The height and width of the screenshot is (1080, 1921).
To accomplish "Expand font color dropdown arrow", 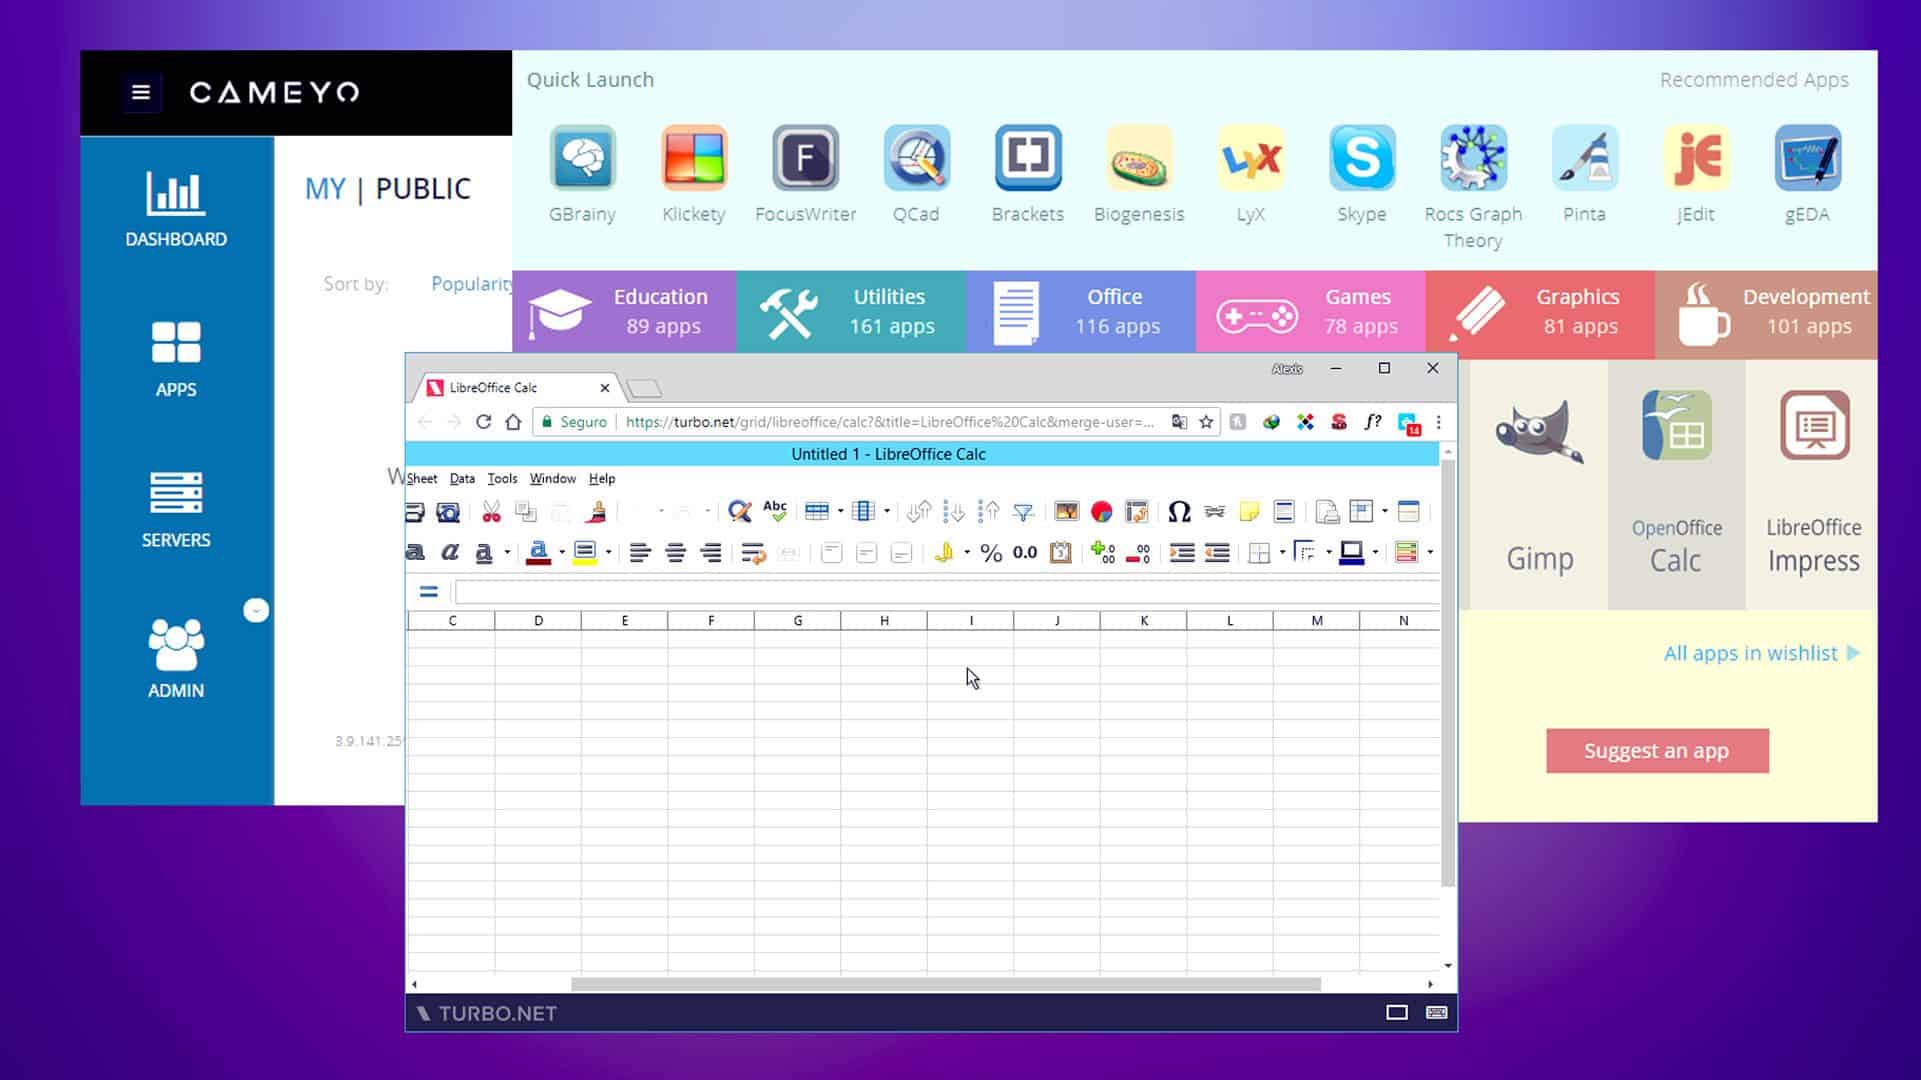I will click(562, 553).
